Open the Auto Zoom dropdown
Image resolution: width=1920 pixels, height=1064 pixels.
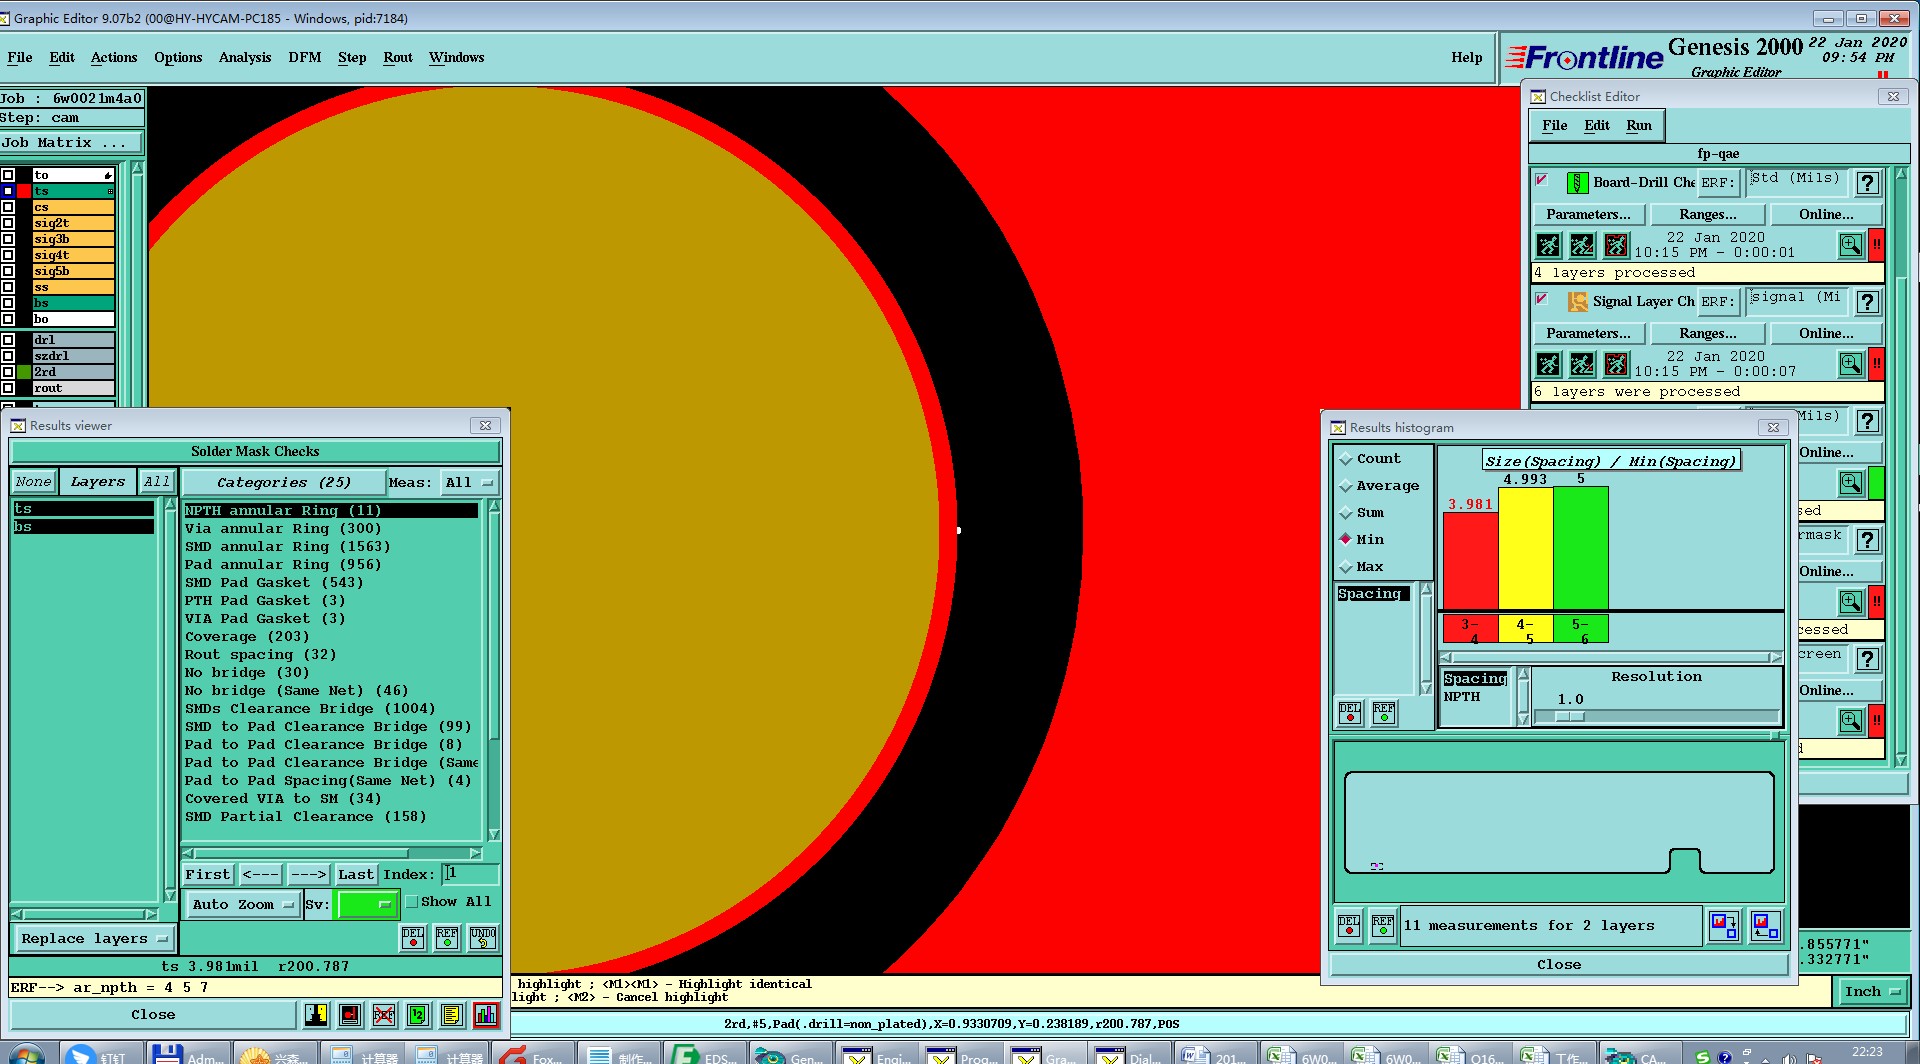click(243, 905)
